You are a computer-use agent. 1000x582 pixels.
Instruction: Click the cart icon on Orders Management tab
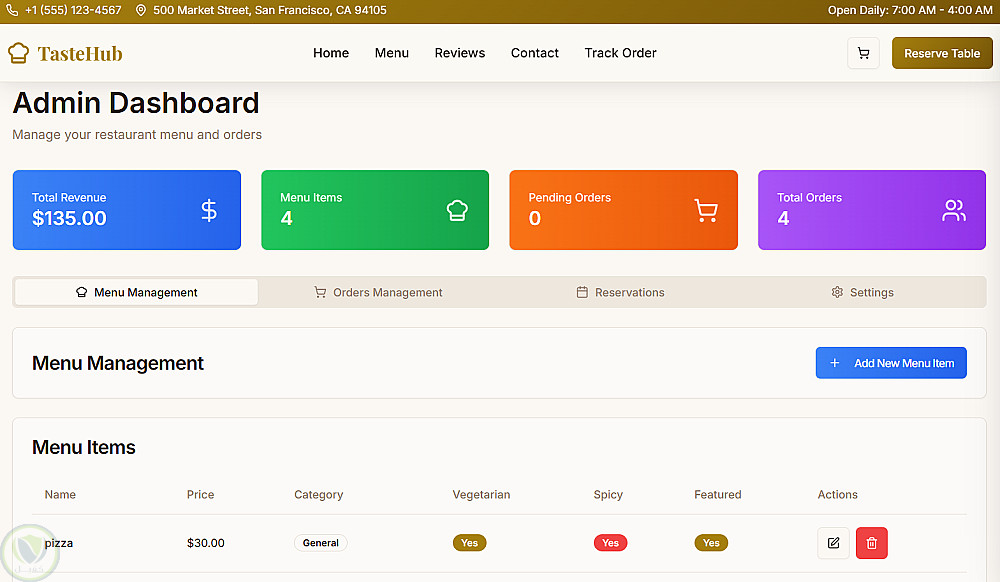pos(320,292)
